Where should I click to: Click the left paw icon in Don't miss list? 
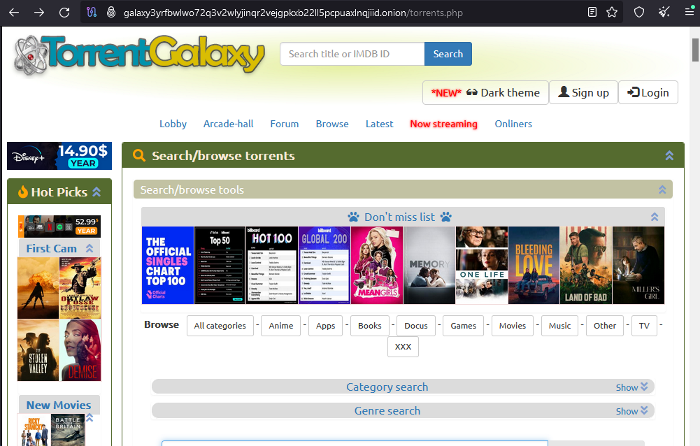point(354,217)
